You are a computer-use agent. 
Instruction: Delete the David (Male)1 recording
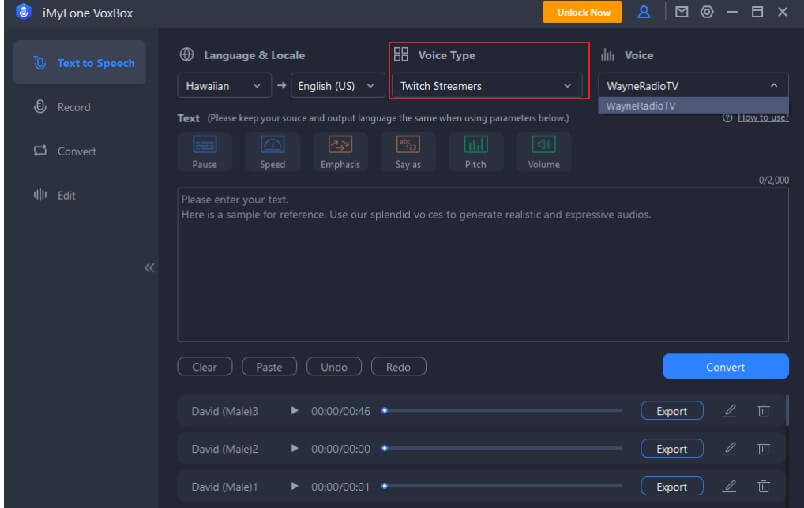pos(763,486)
